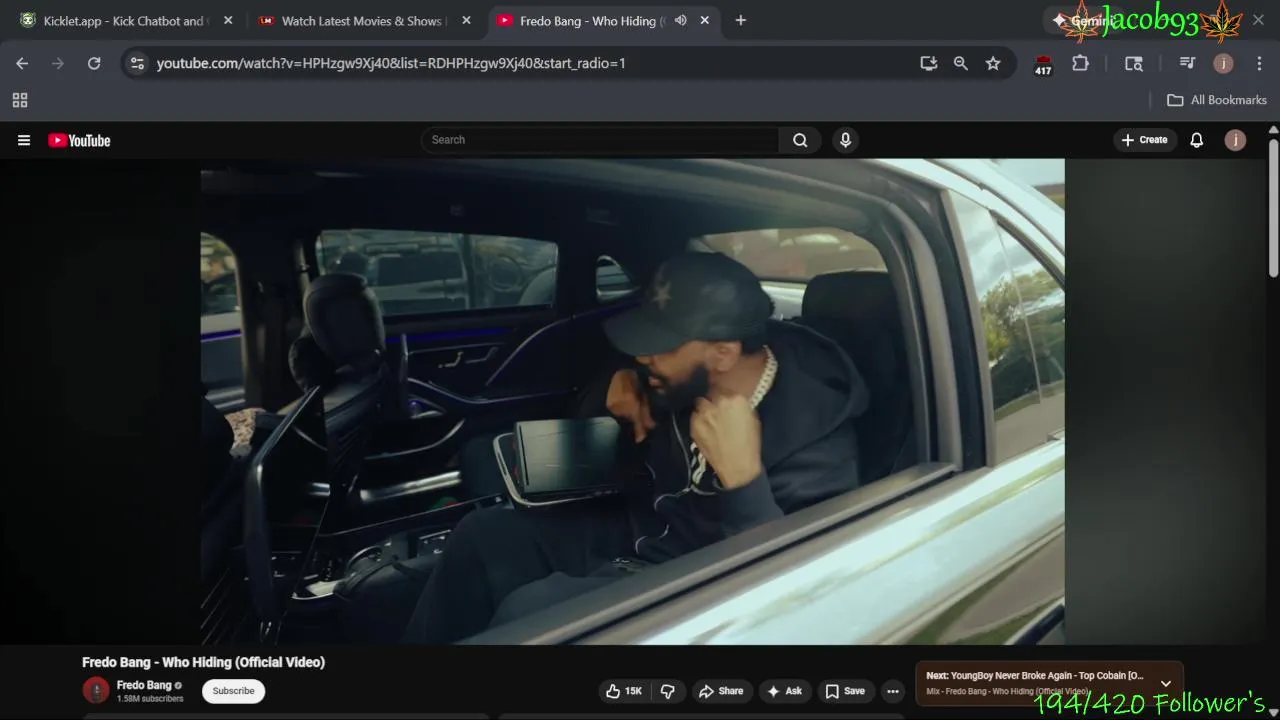This screenshot has width=1280, height=720.
Task: Install app icon in address bar
Action: (x=929, y=63)
